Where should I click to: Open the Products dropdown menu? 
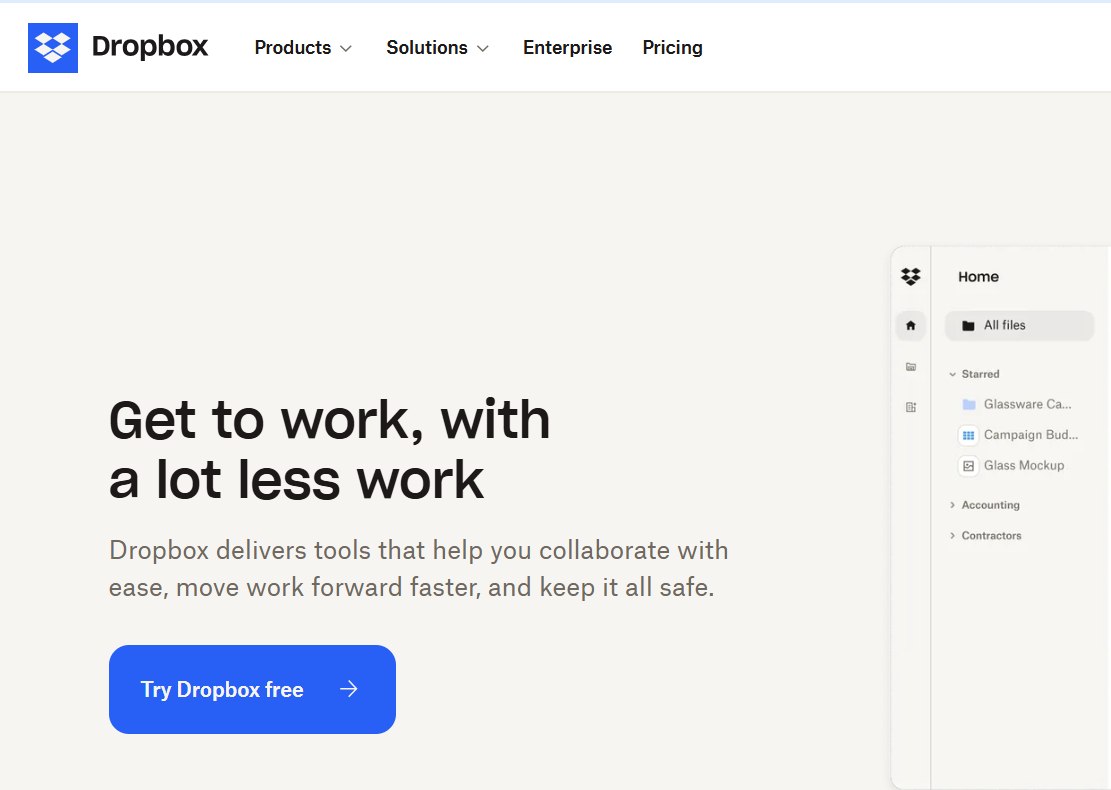(303, 47)
